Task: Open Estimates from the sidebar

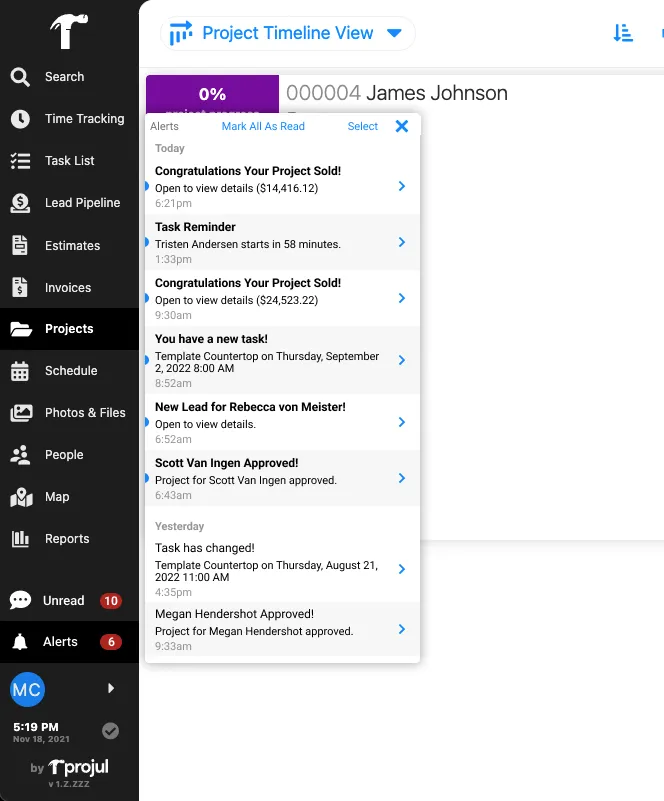Action: pos(72,245)
